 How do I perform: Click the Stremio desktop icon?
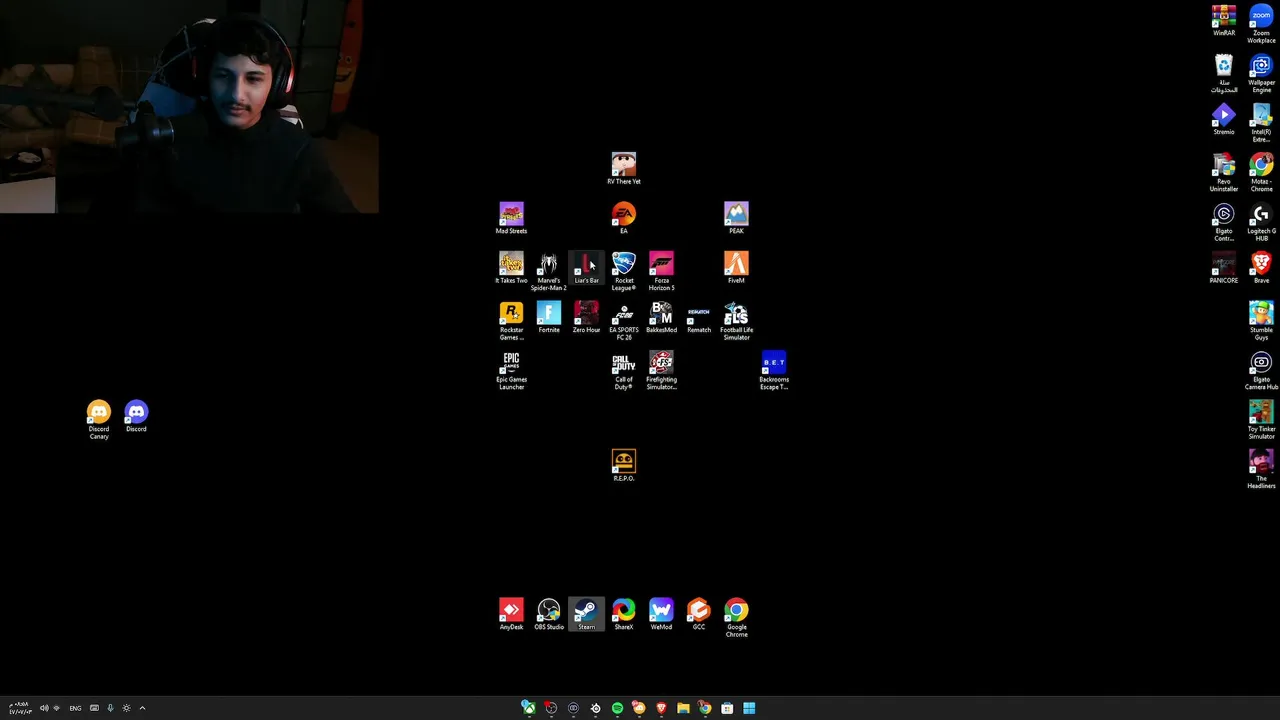1224,119
